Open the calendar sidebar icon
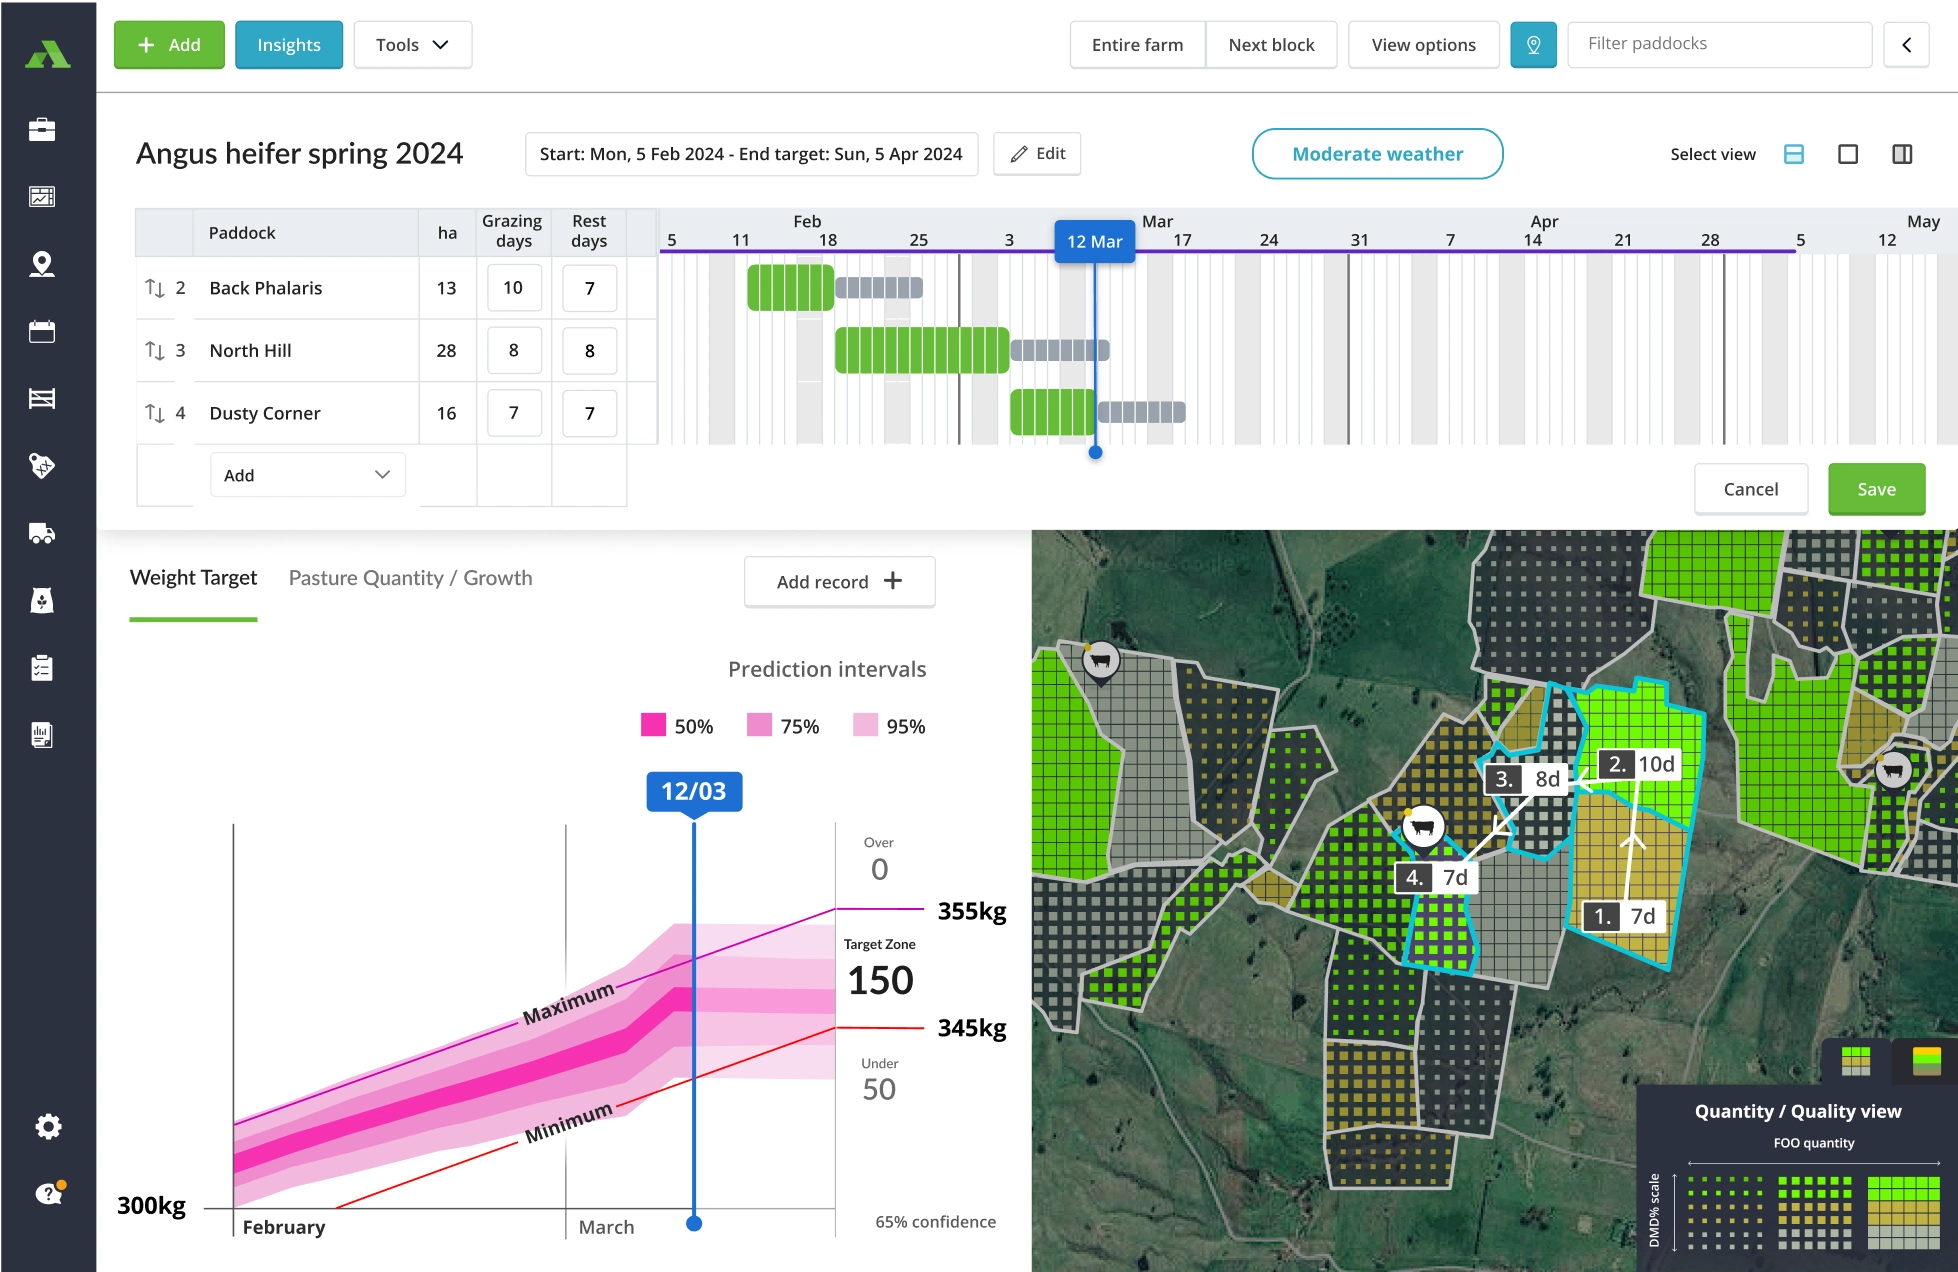The image size is (1958, 1272). click(42, 331)
